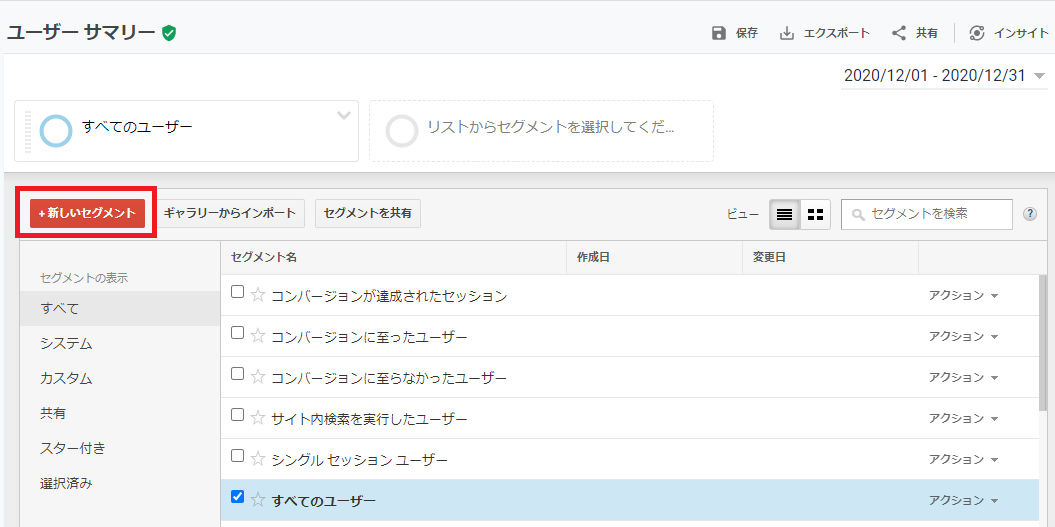This screenshot has height=527, width=1055.
Task: Switch to grid view icon
Action: click(815, 215)
